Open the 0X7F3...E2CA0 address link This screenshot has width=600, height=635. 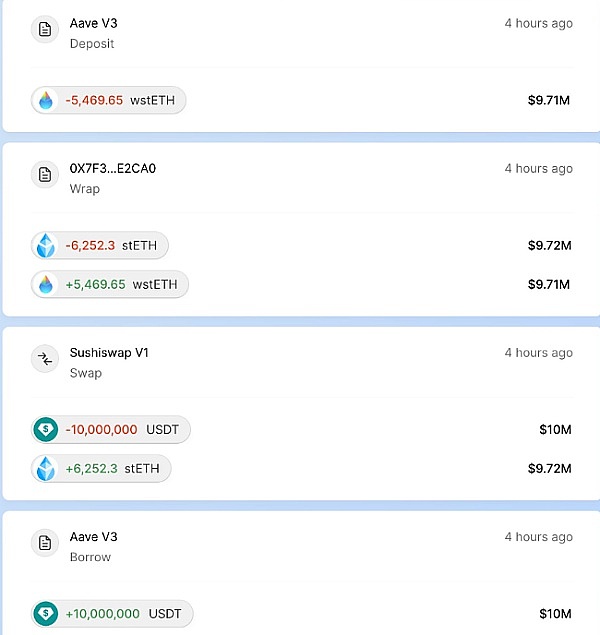(113, 169)
